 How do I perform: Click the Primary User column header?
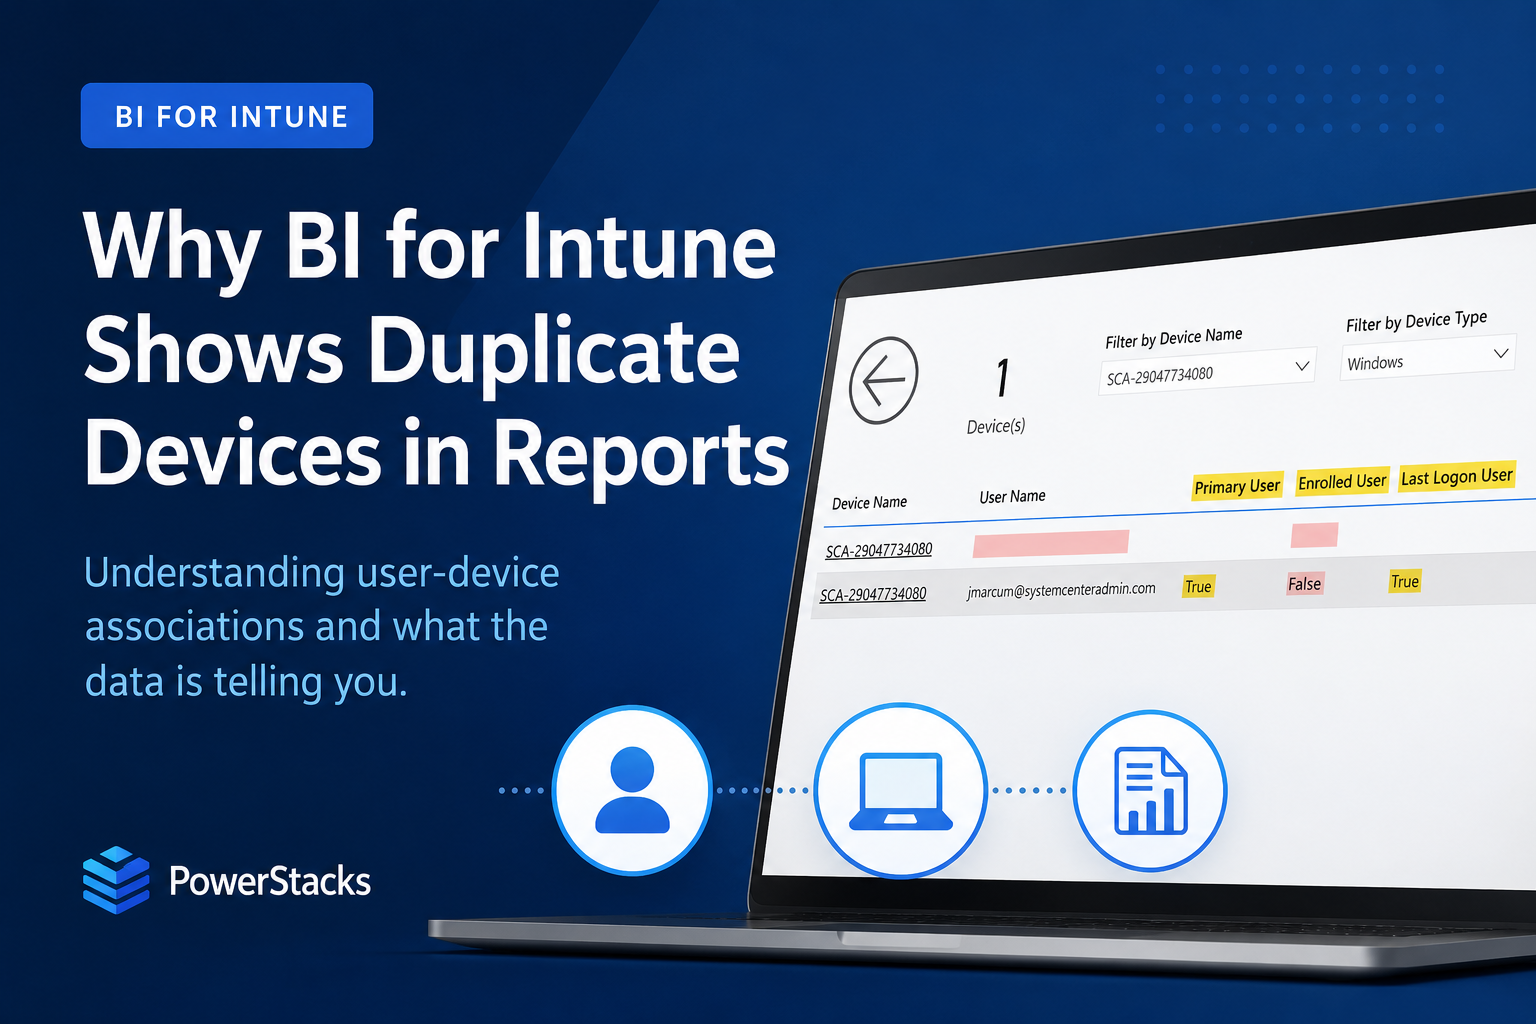(1237, 486)
